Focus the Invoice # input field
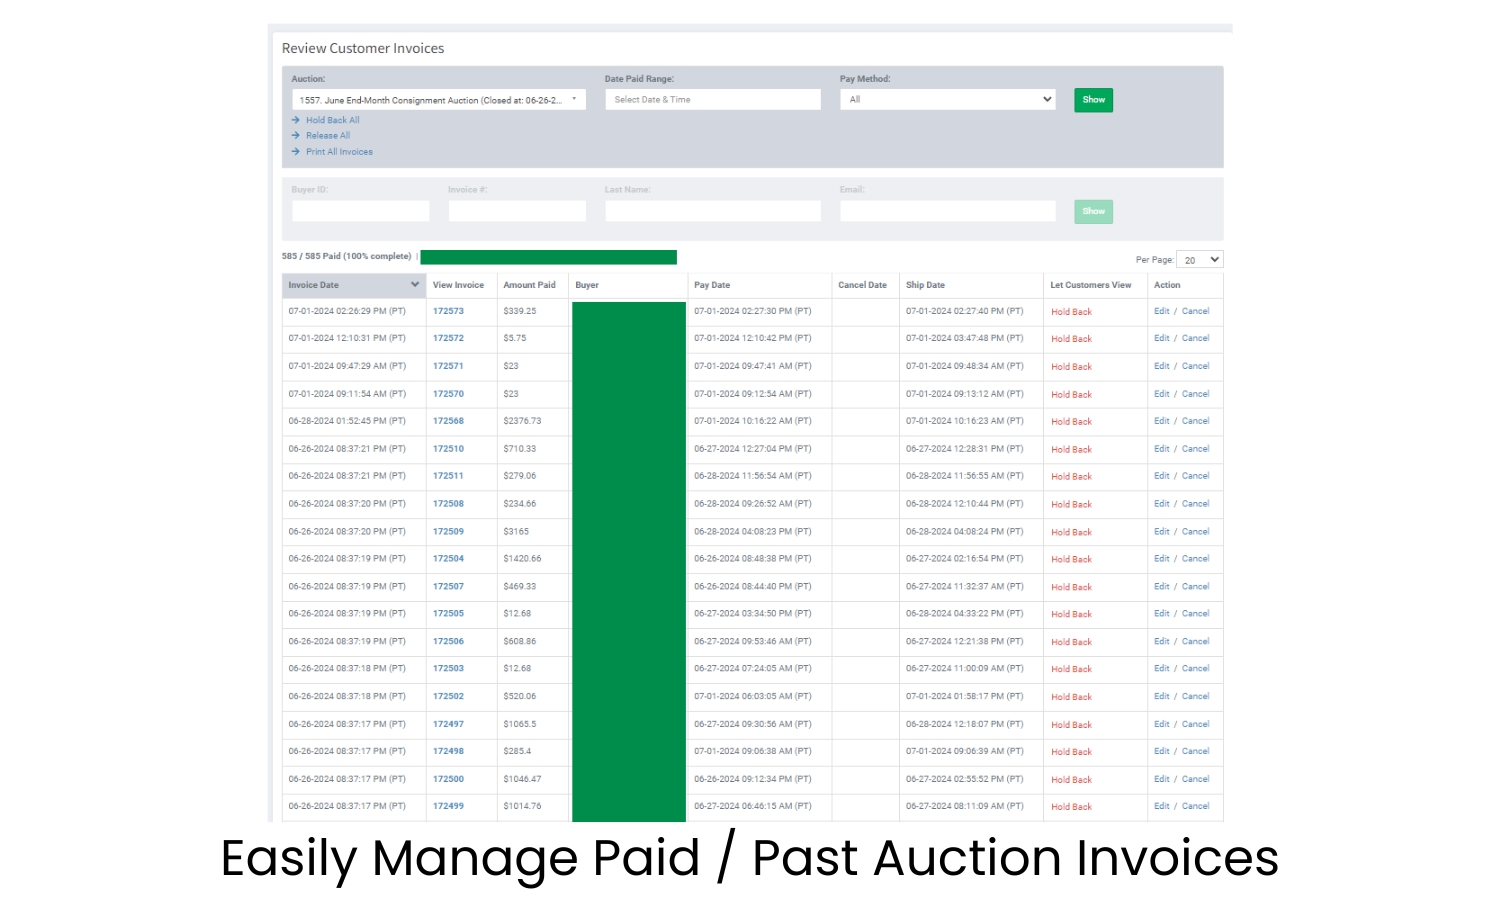1500x900 pixels. pos(517,211)
